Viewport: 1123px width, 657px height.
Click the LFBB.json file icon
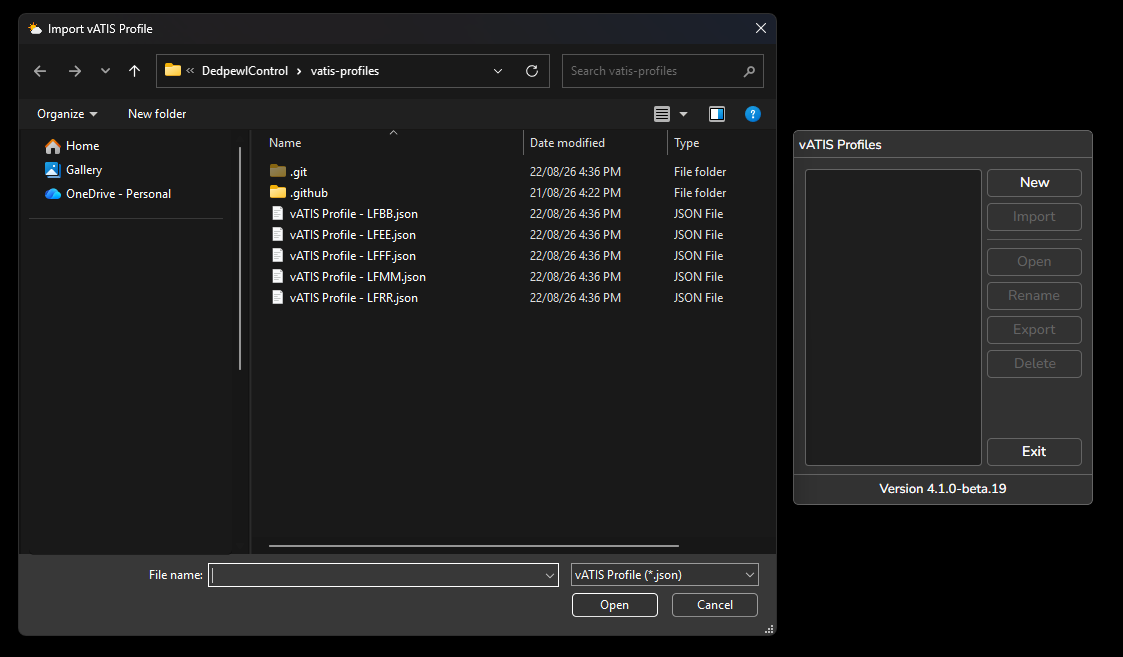pos(278,214)
